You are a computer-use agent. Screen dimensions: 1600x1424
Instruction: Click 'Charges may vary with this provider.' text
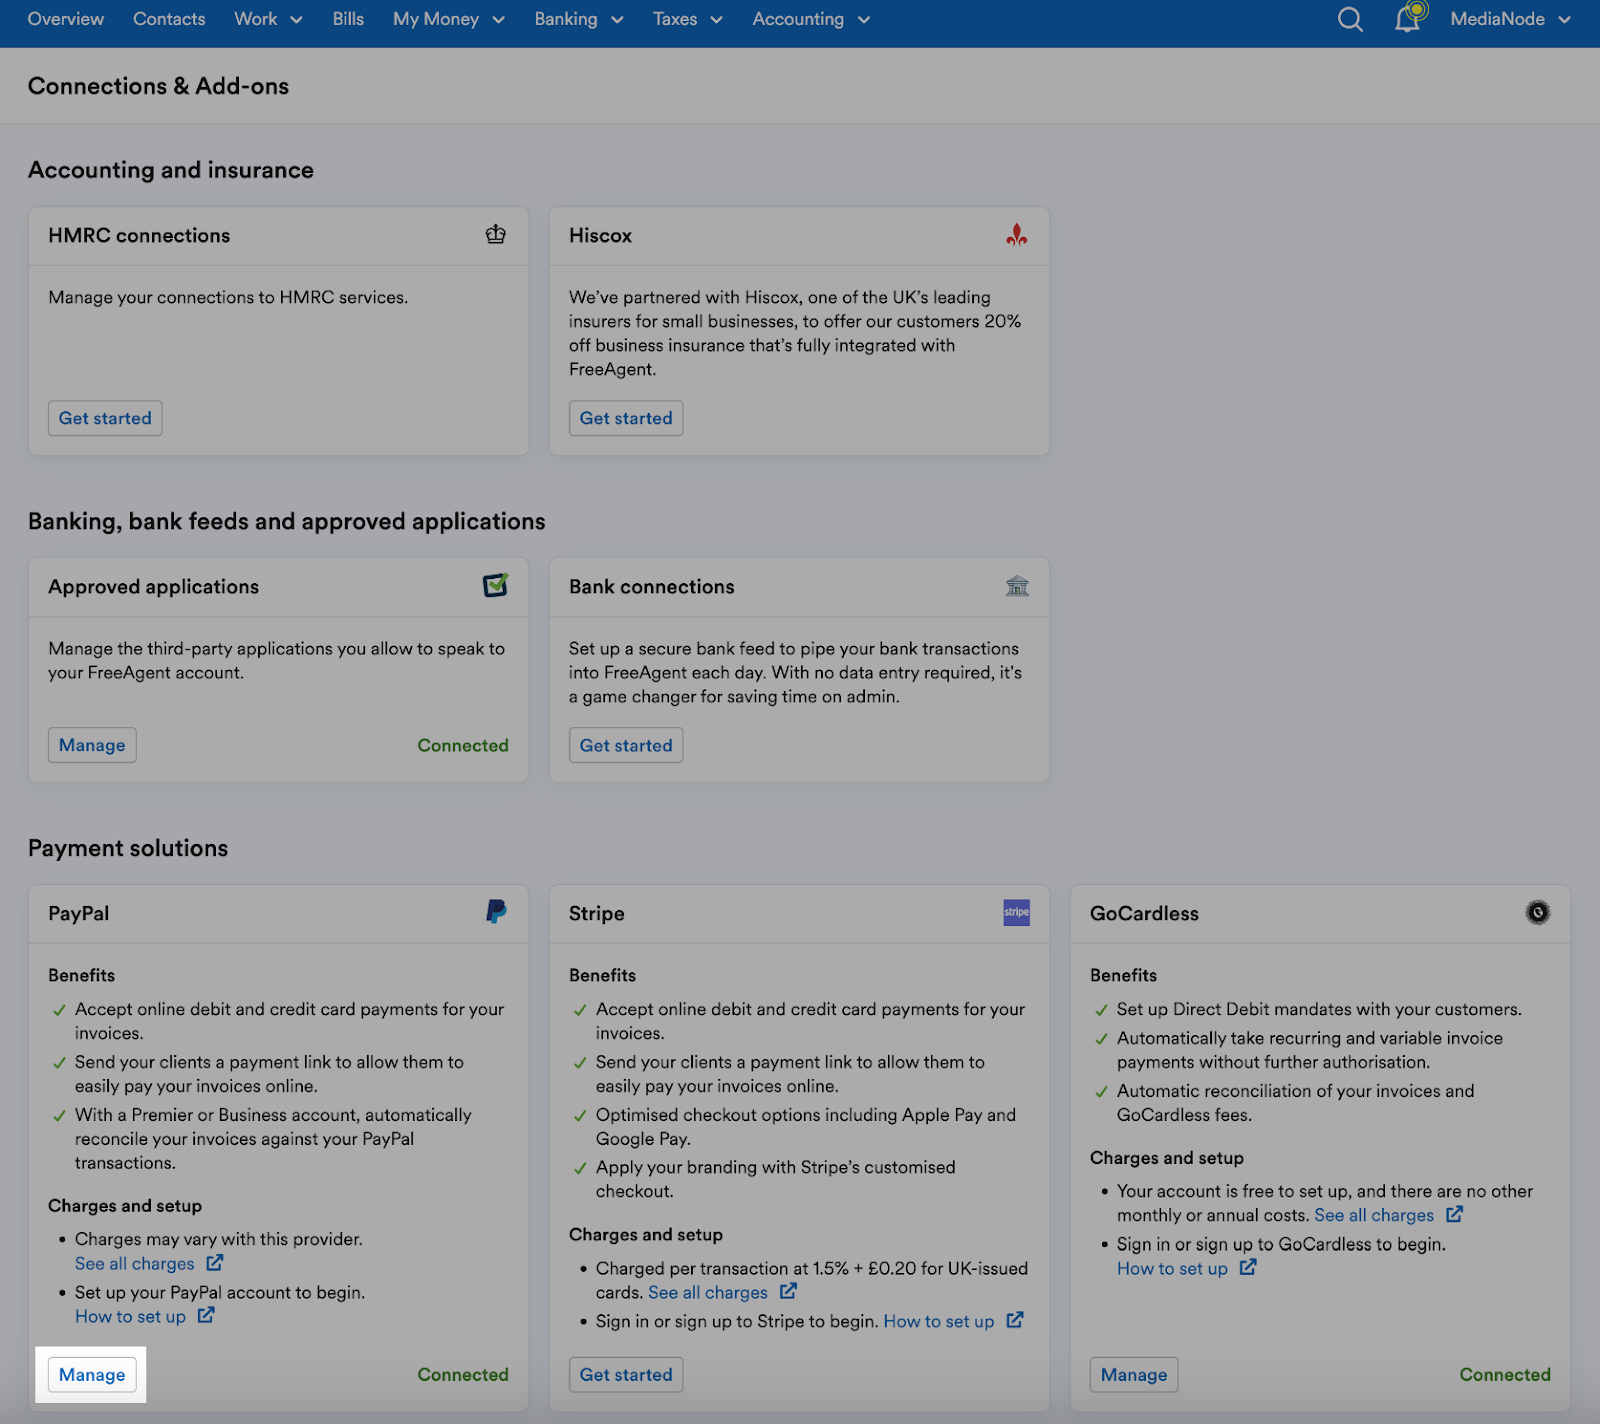click(219, 1239)
